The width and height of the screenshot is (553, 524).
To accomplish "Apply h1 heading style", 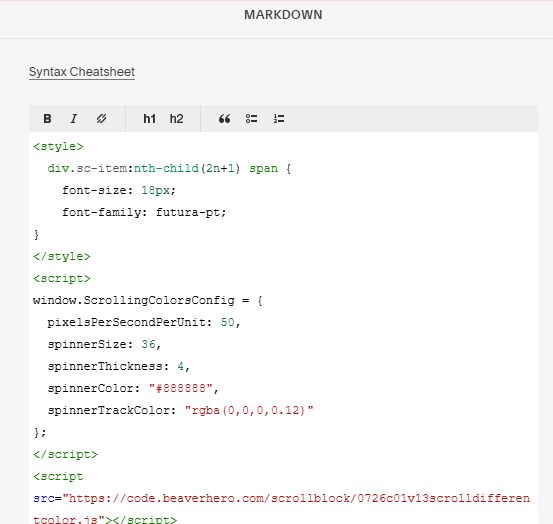I will [150, 118].
